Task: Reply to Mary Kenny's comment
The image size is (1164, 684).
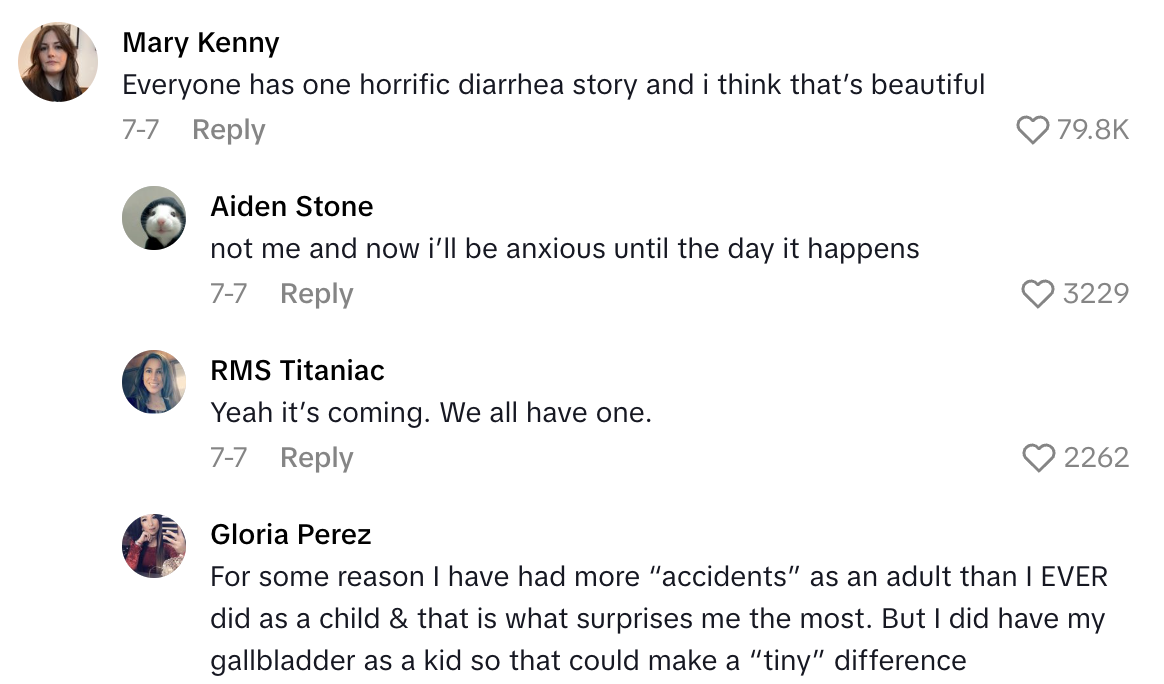Action: point(228,130)
